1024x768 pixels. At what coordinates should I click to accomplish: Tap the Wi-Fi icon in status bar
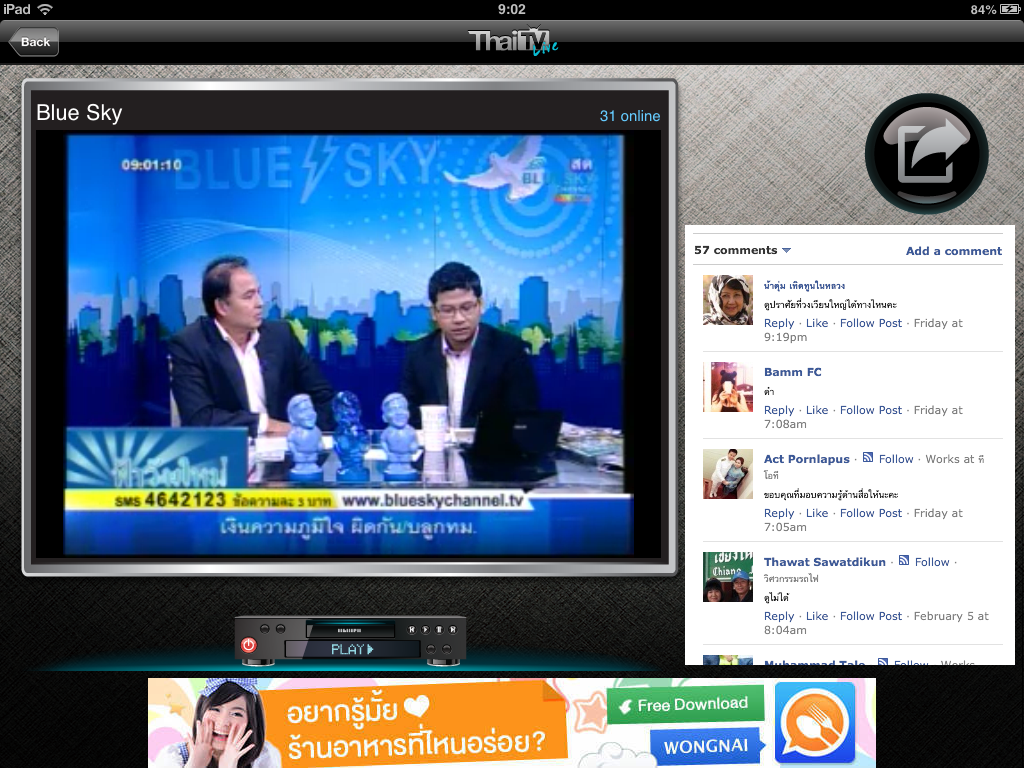coord(44,9)
